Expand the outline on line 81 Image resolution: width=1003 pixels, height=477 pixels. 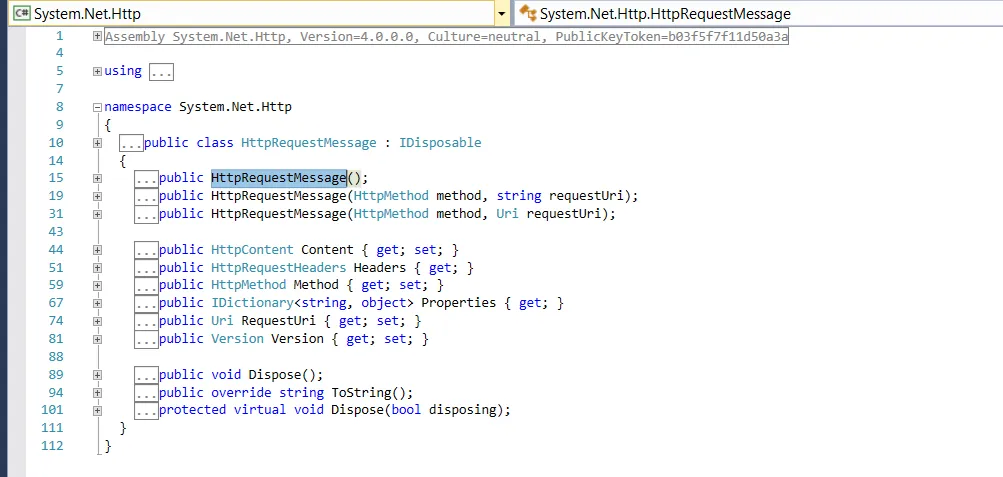97,339
